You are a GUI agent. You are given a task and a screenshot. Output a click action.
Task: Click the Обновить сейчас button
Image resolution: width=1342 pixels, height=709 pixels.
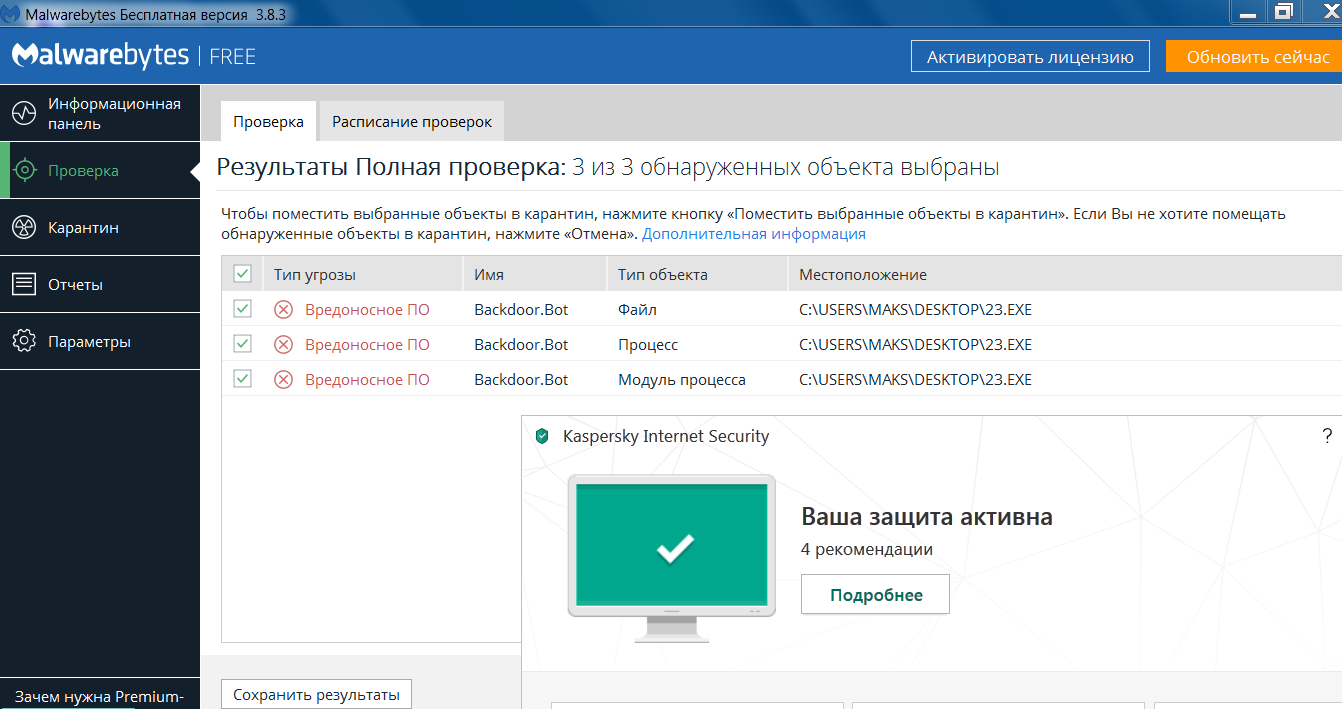pos(1254,57)
